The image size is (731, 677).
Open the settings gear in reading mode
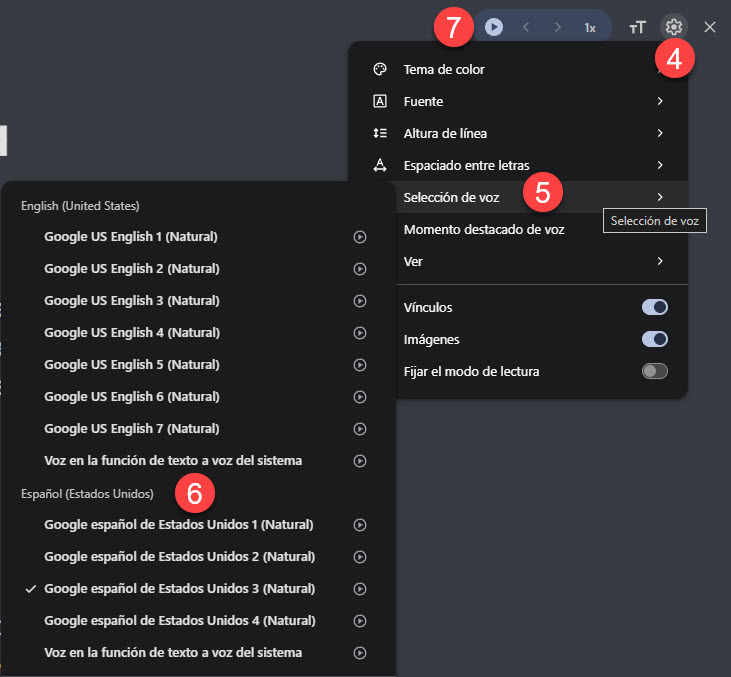coord(674,27)
